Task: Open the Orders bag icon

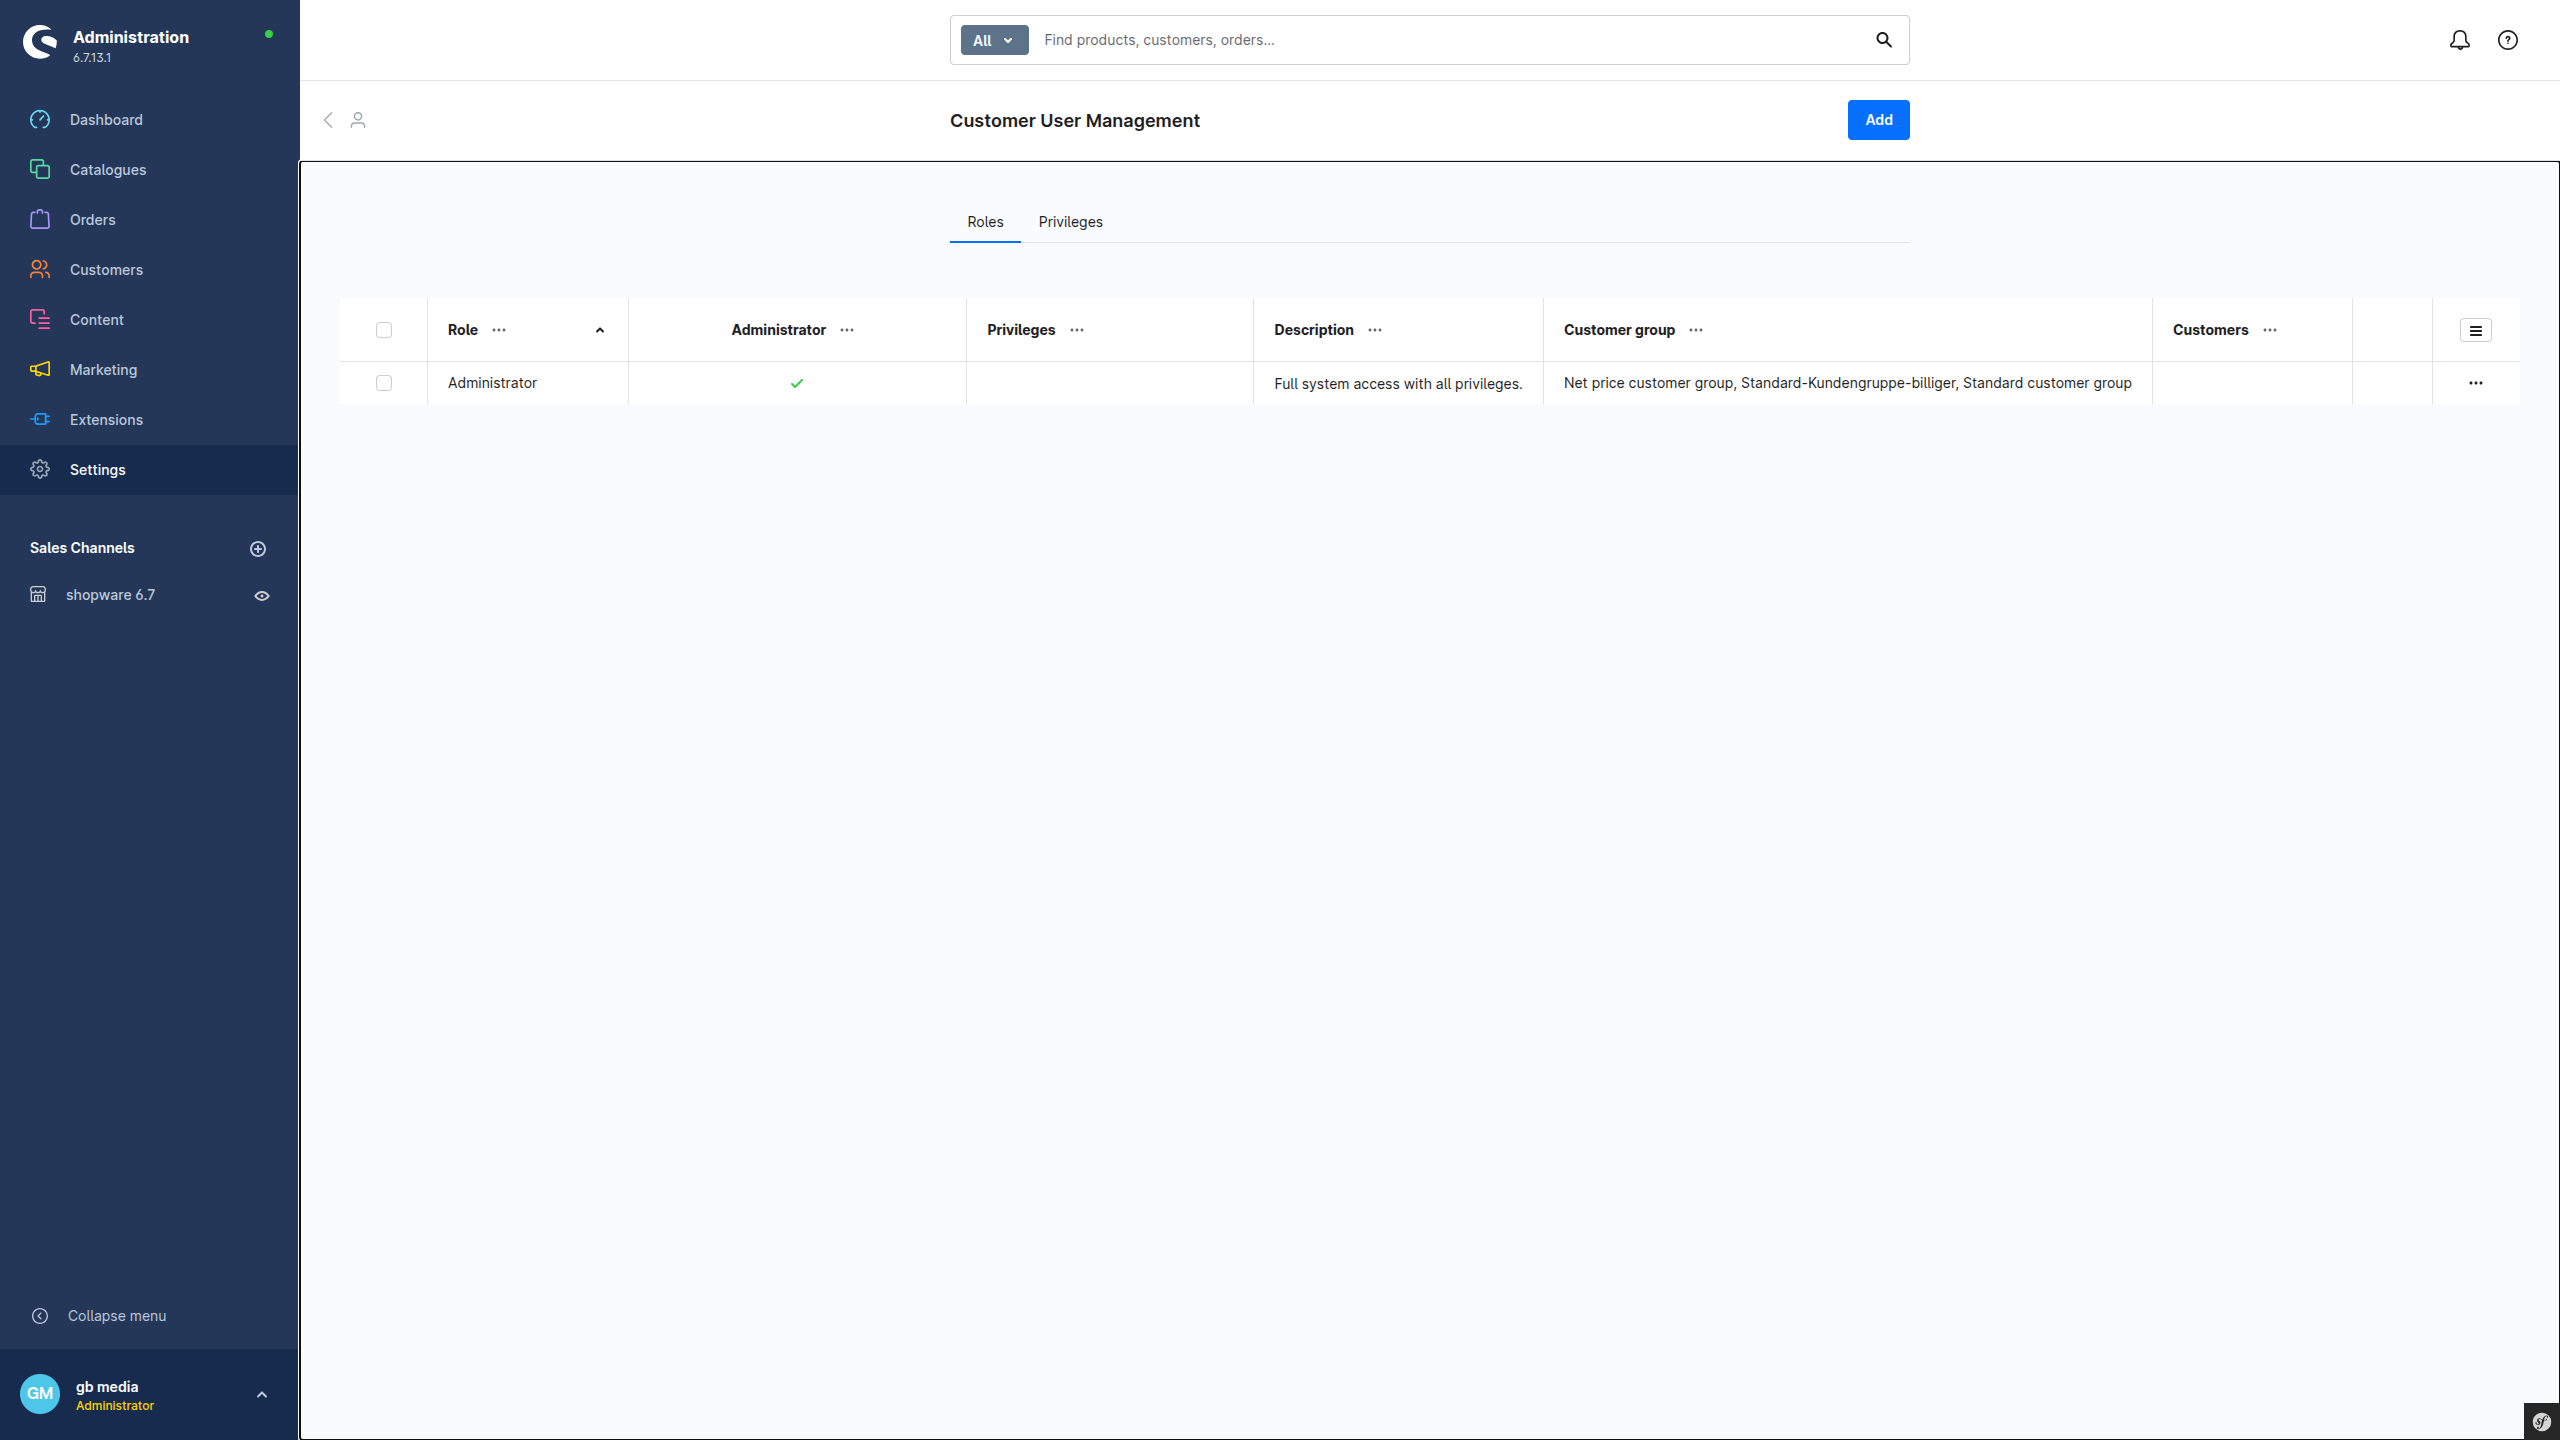Action: click(40, 220)
